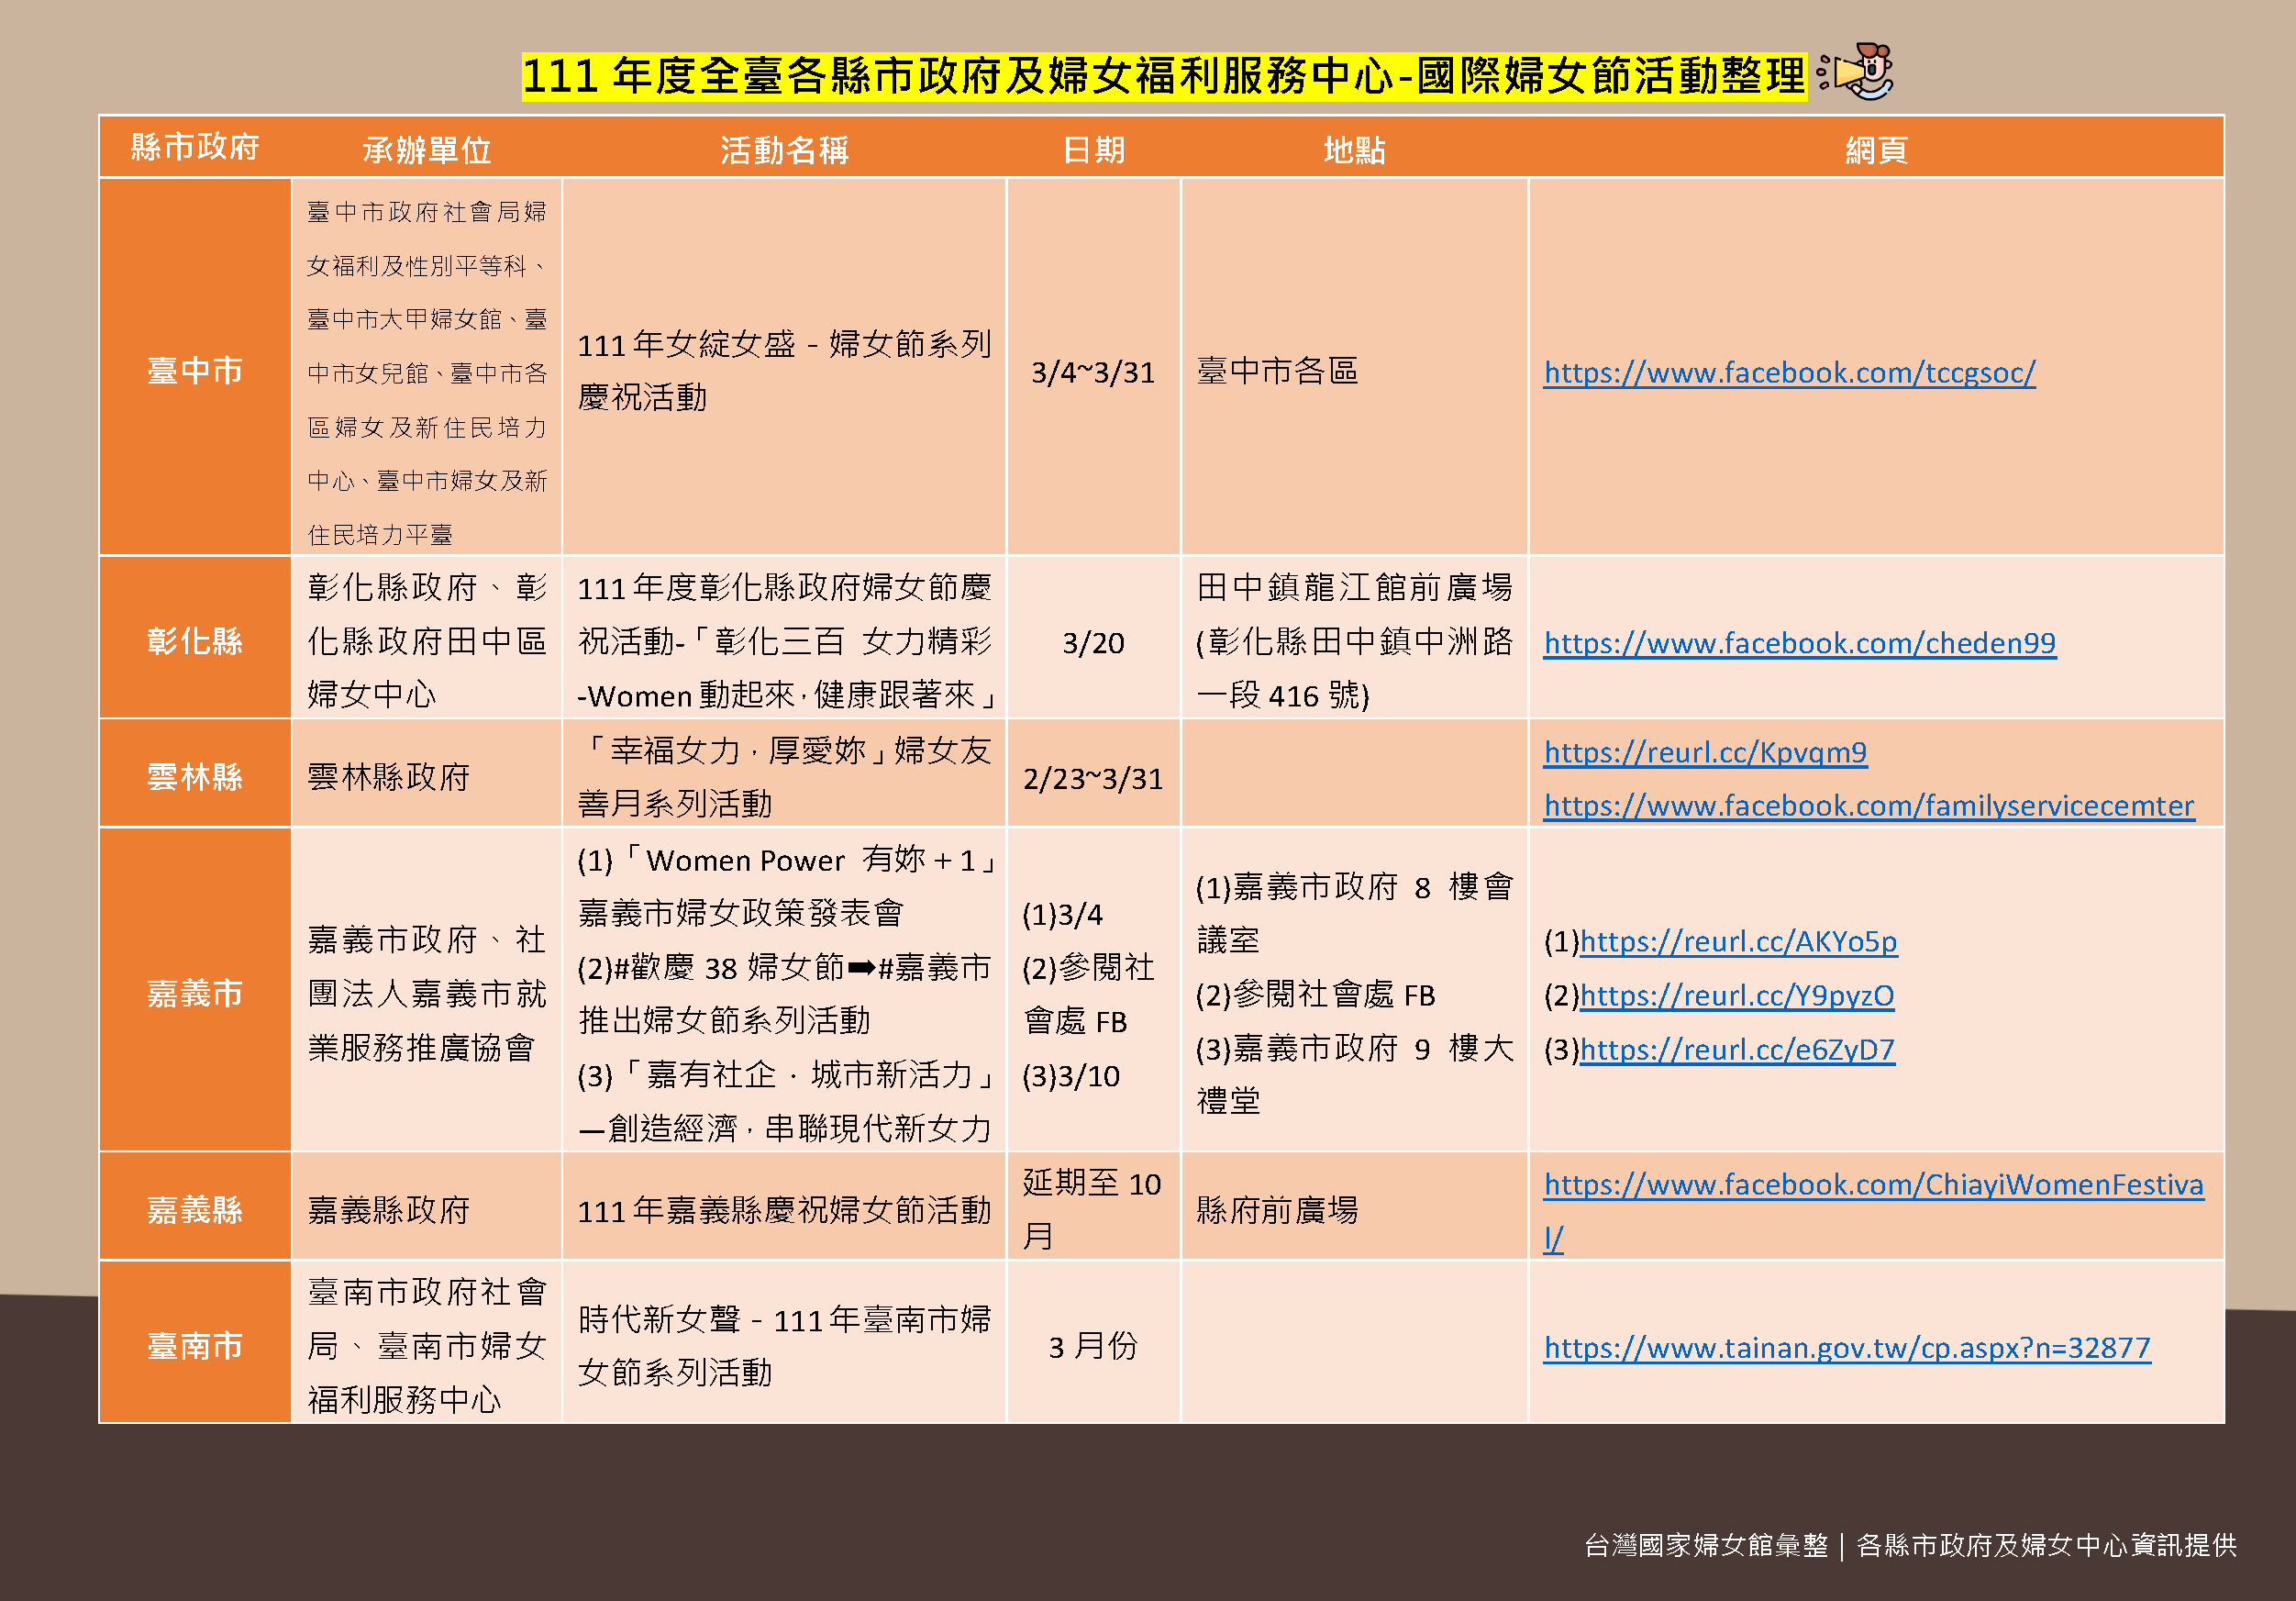The image size is (2296, 1601).
Task: Open the Changhua cheden99 Facebook link
Action: [1799, 643]
